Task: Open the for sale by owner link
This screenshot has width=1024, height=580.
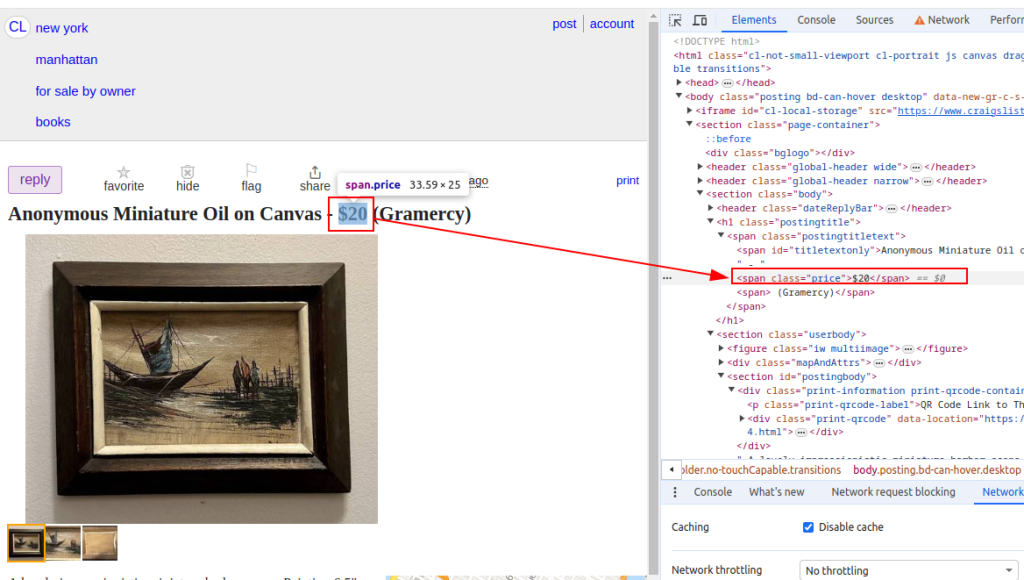Action: pyautogui.click(x=86, y=91)
